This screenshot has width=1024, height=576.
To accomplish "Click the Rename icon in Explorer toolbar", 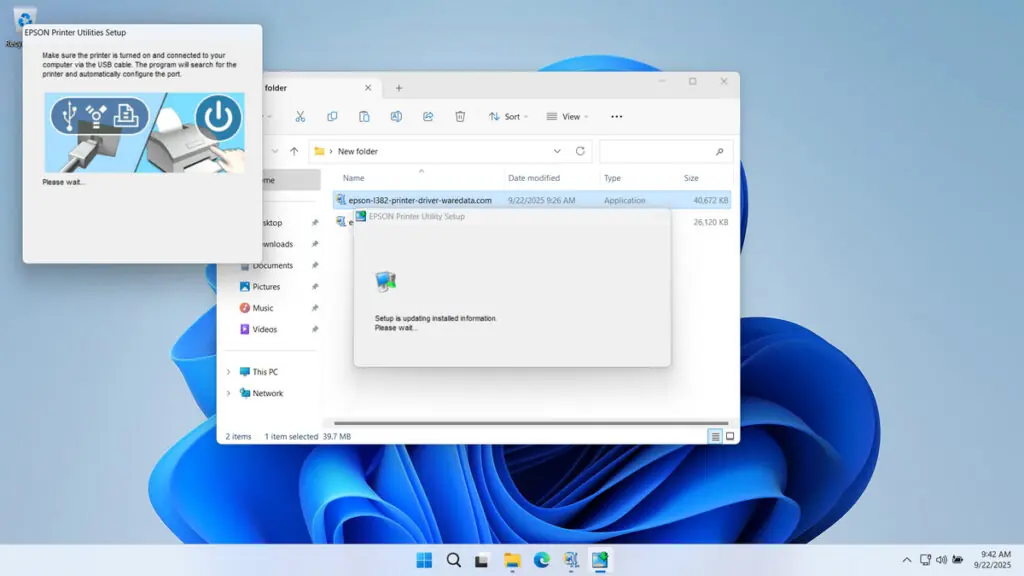I will [396, 116].
